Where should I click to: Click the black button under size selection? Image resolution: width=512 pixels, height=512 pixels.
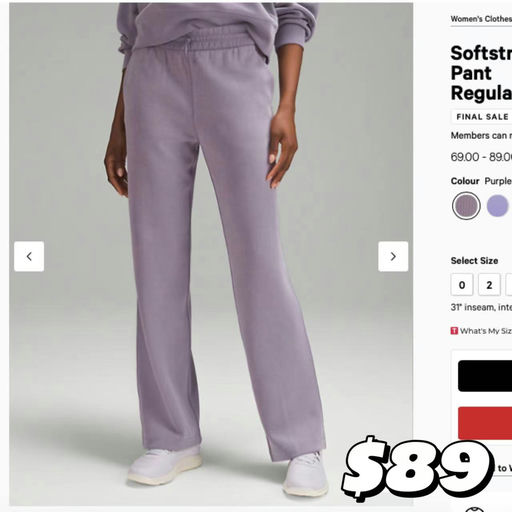click(x=485, y=376)
